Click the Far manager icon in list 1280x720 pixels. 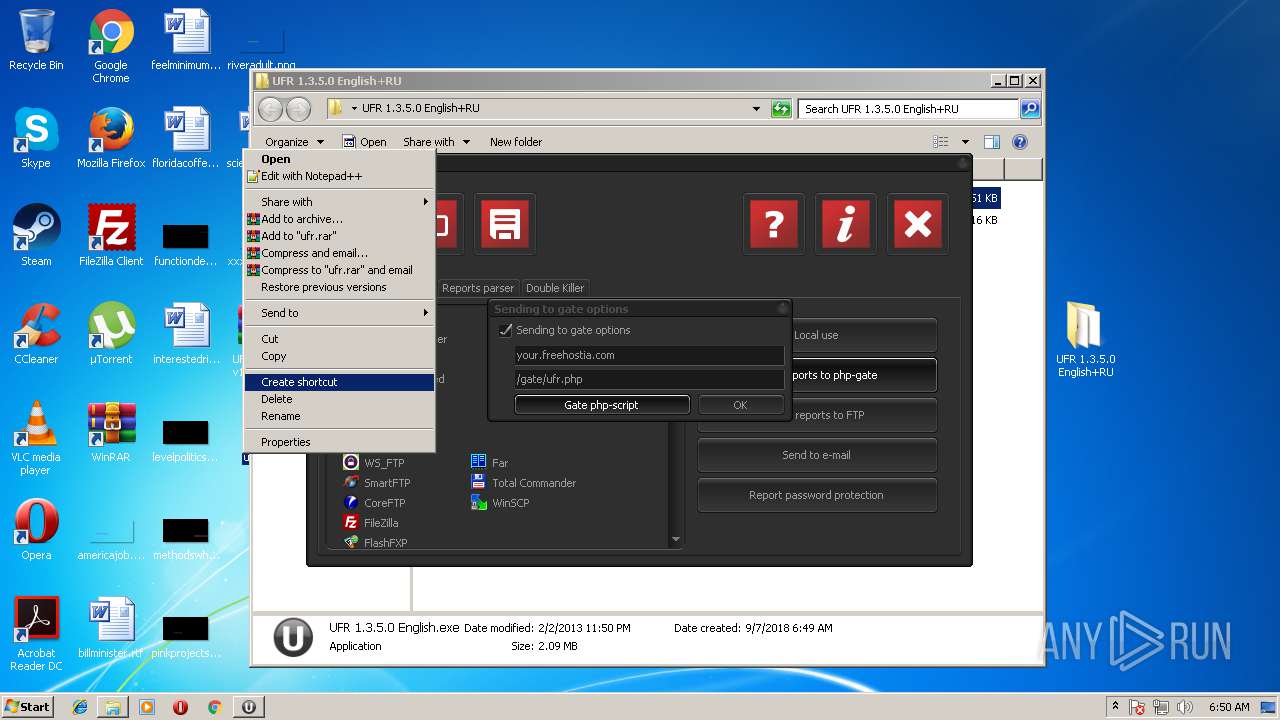pyautogui.click(x=479, y=462)
